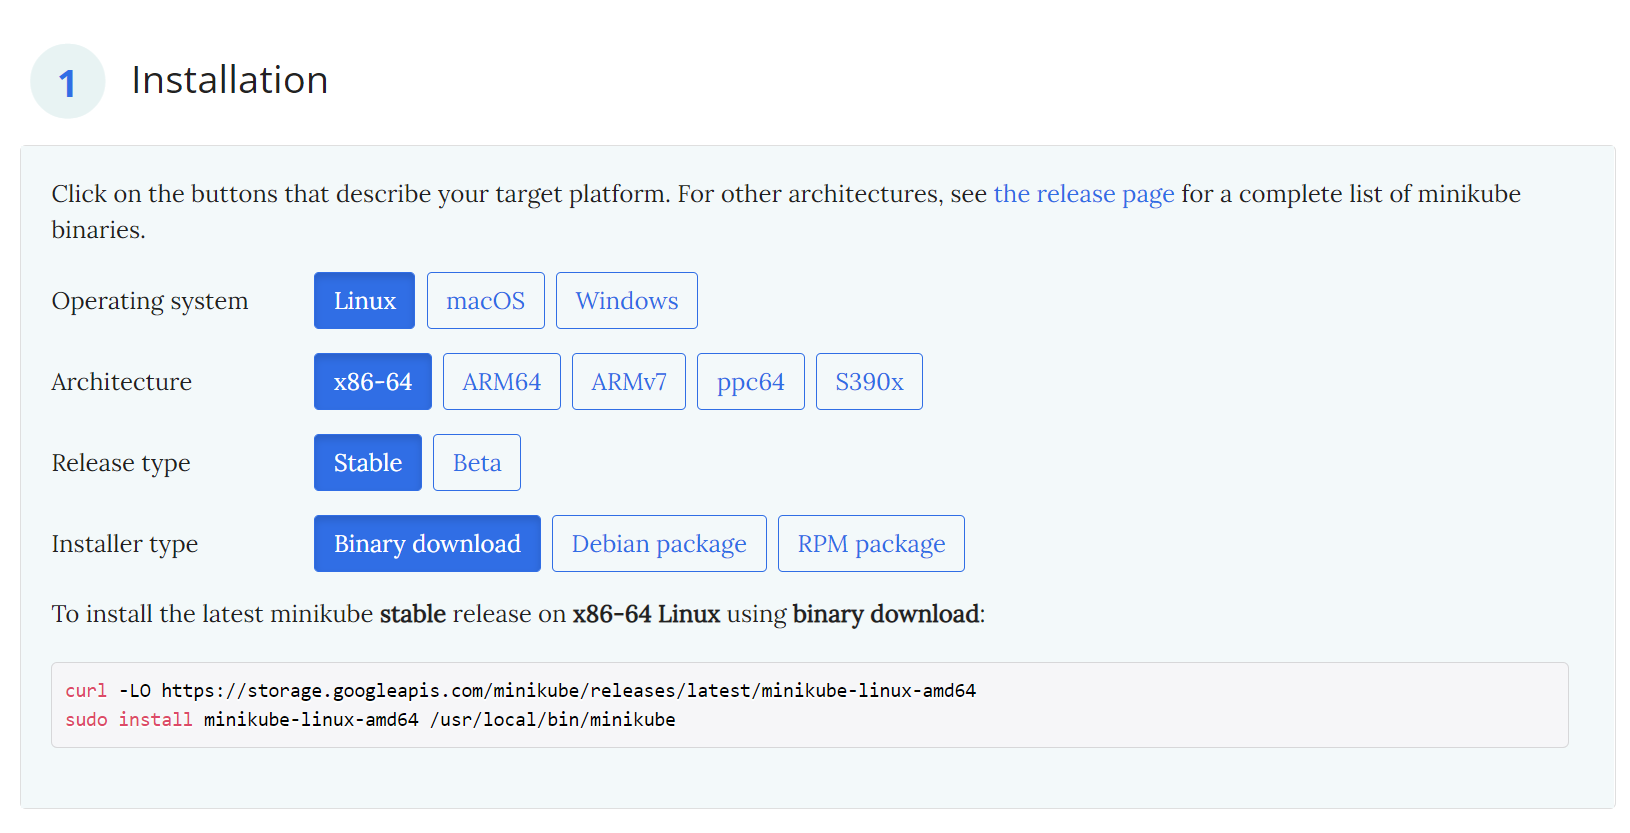
Task: Pick Windows as the operating system
Action: click(626, 300)
